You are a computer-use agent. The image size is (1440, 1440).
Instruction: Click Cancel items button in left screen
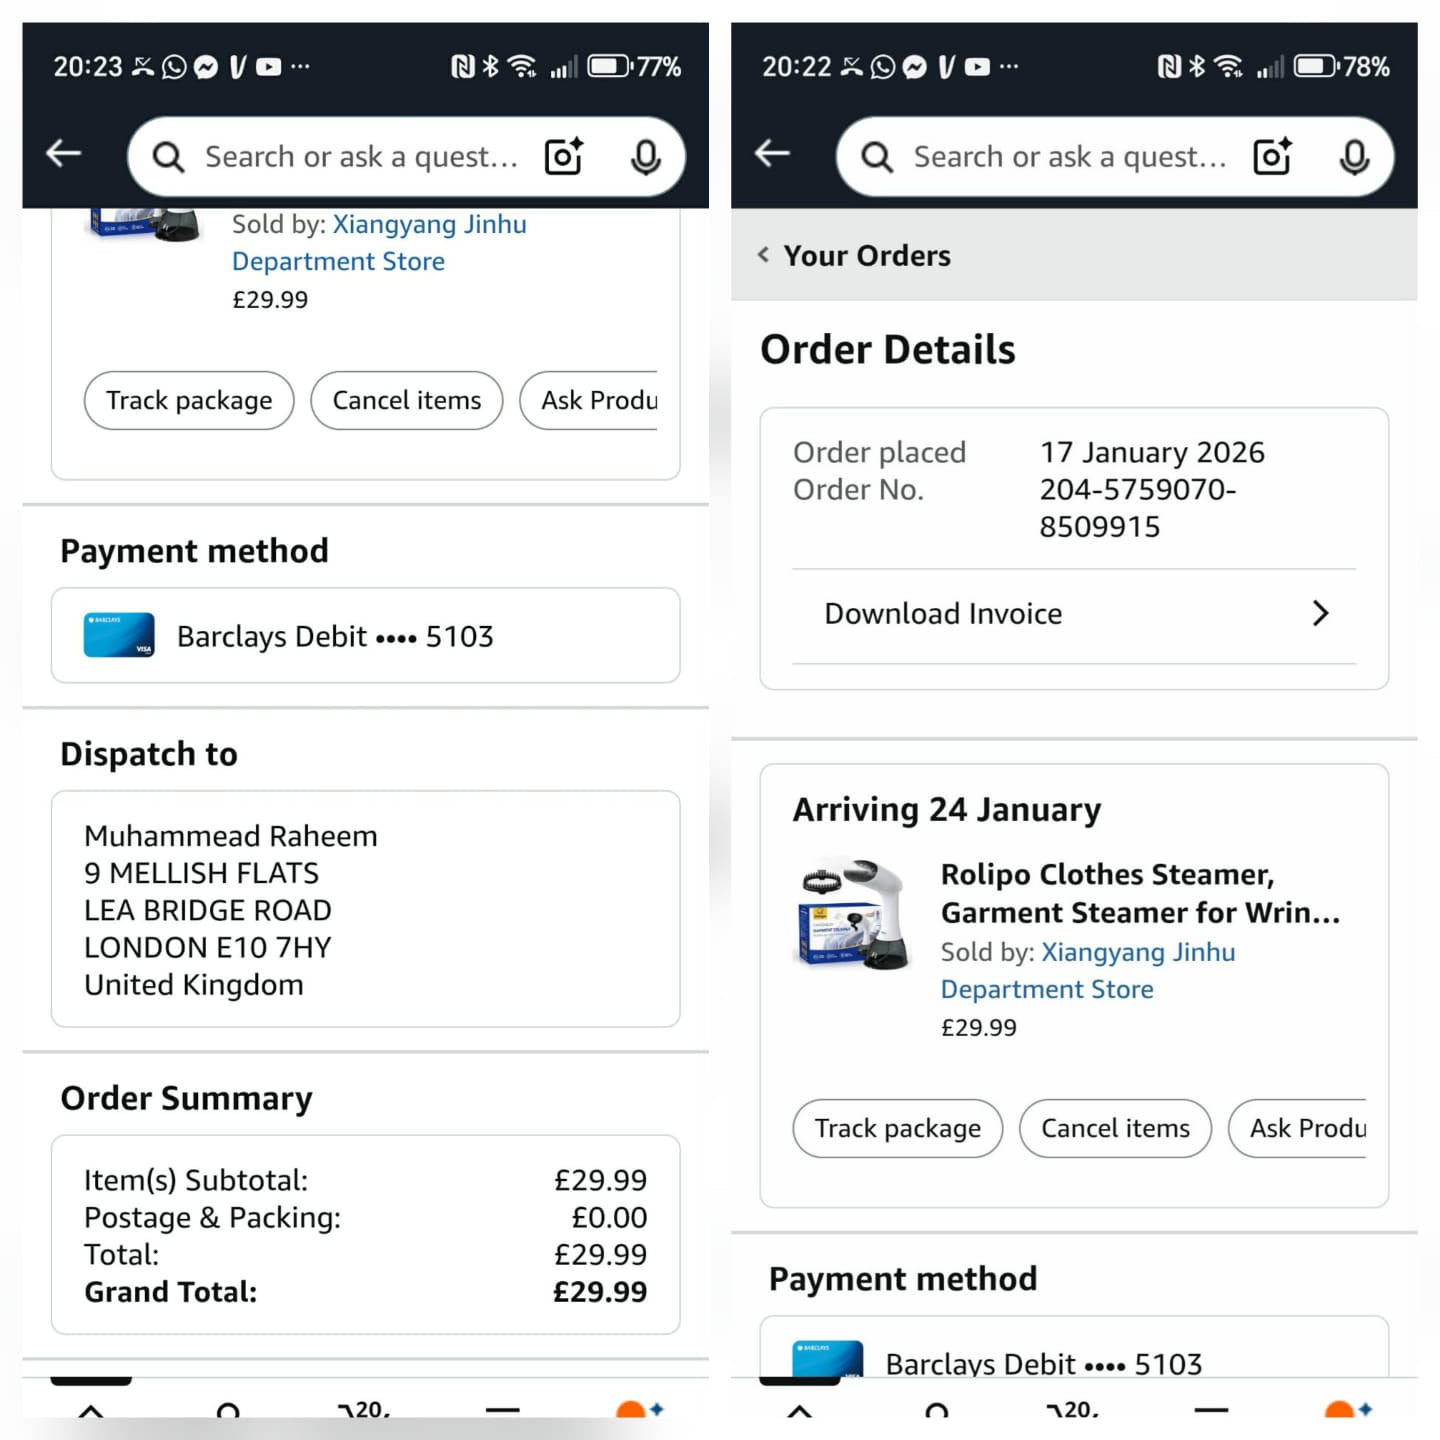tap(407, 400)
